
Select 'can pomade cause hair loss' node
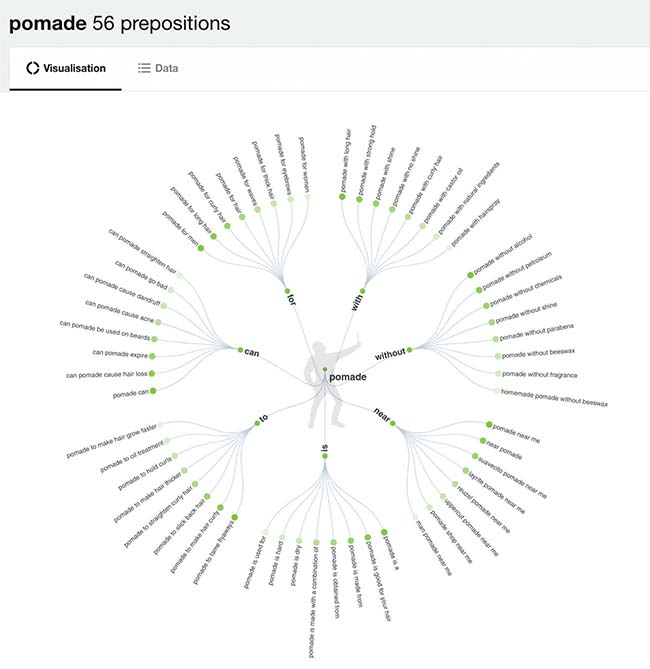[x=163, y=375]
